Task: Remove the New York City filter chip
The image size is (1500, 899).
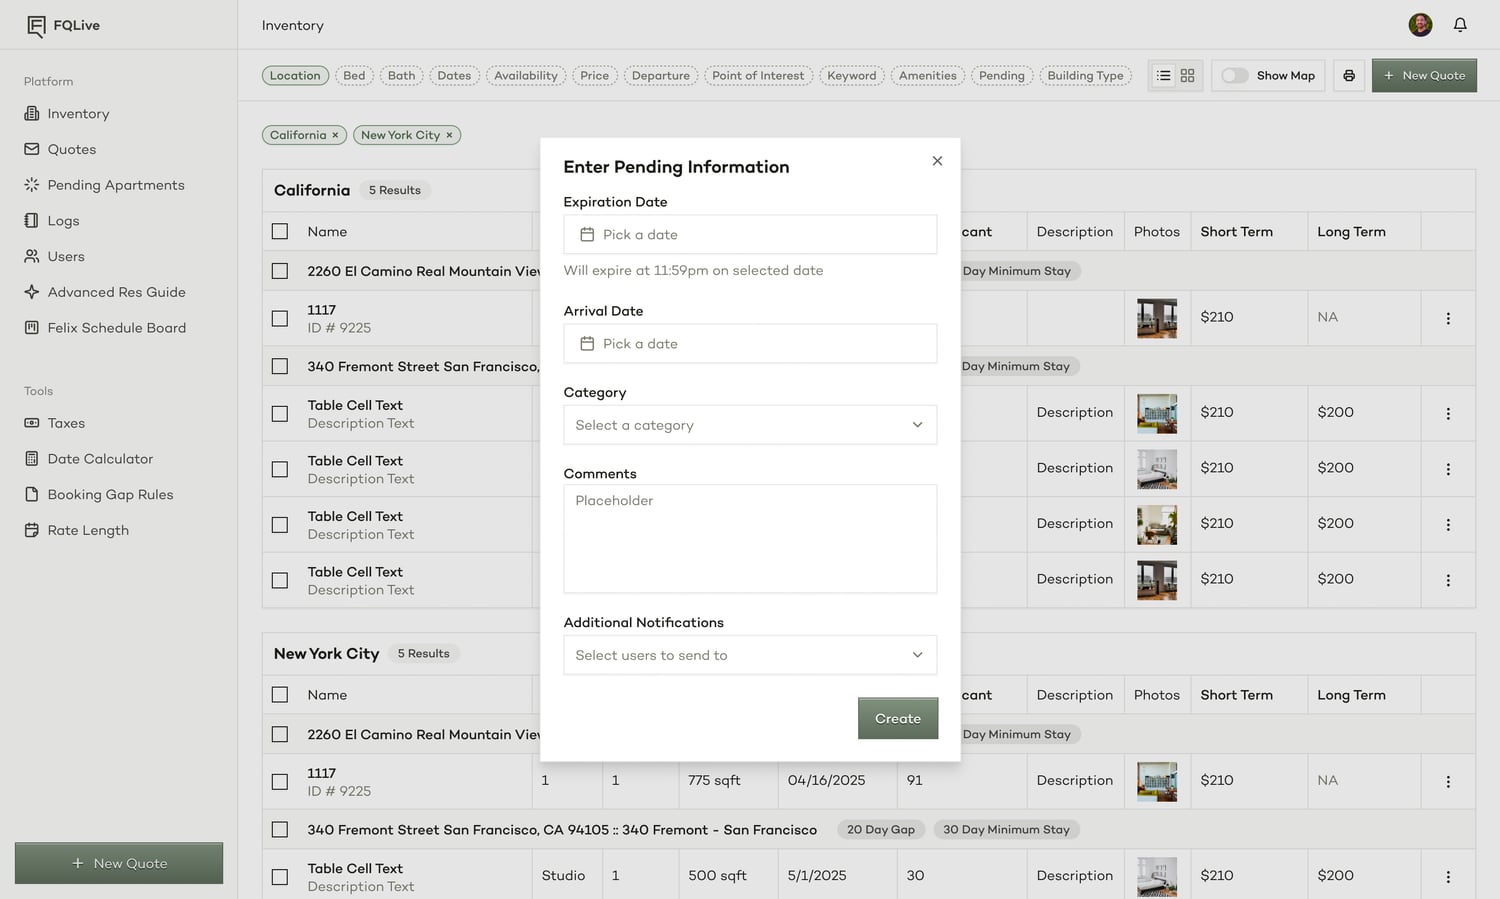Action: pyautogui.click(x=449, y=135)
